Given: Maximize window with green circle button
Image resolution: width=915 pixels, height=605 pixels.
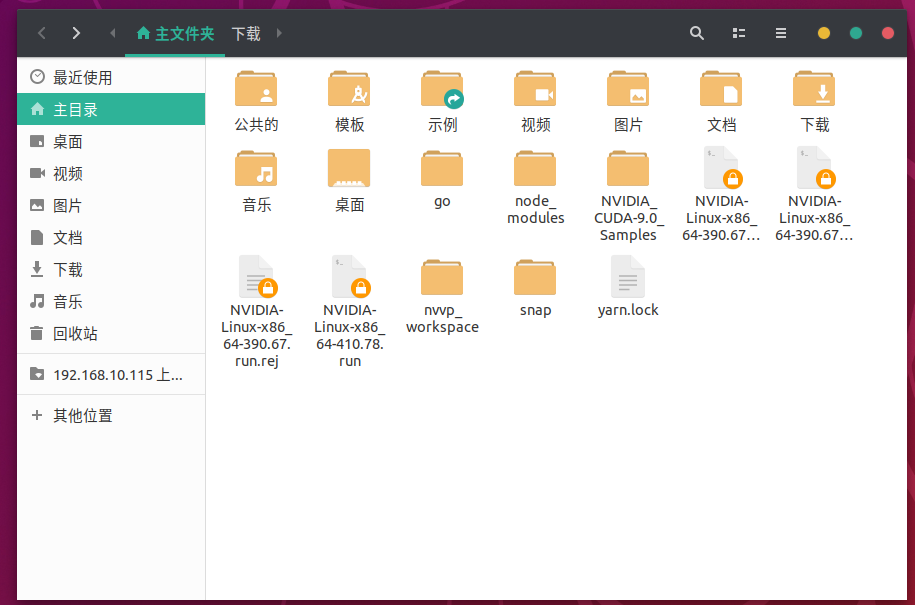Looking at the screenshot, I should click(856, 33).
